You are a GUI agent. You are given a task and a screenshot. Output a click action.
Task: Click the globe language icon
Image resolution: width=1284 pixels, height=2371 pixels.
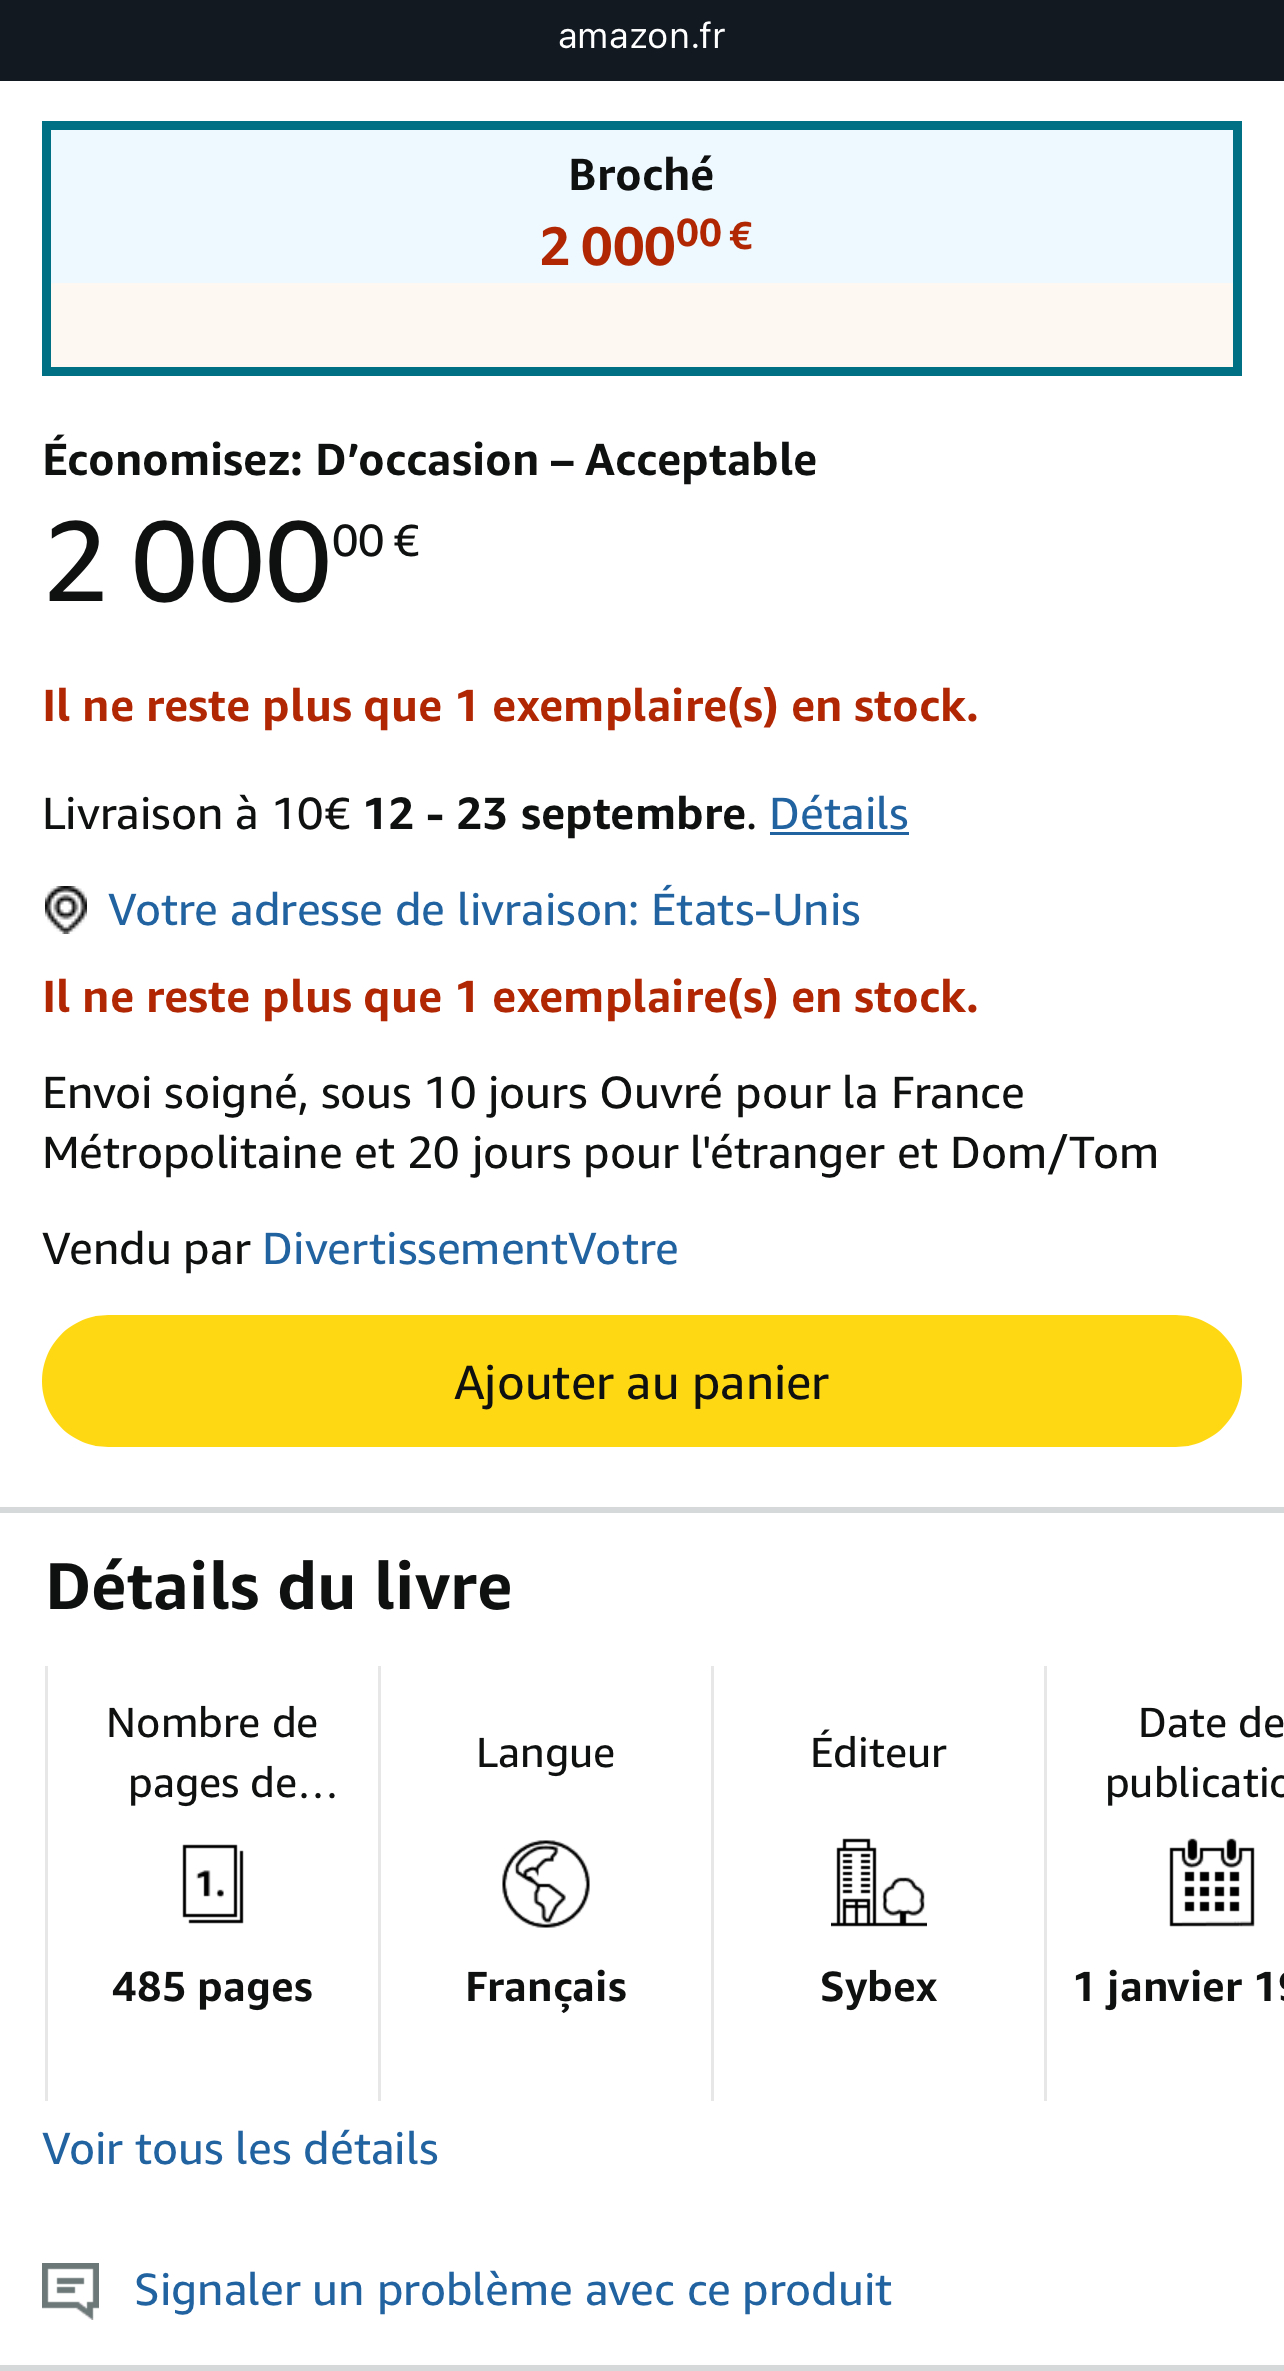coord(545,1883)
